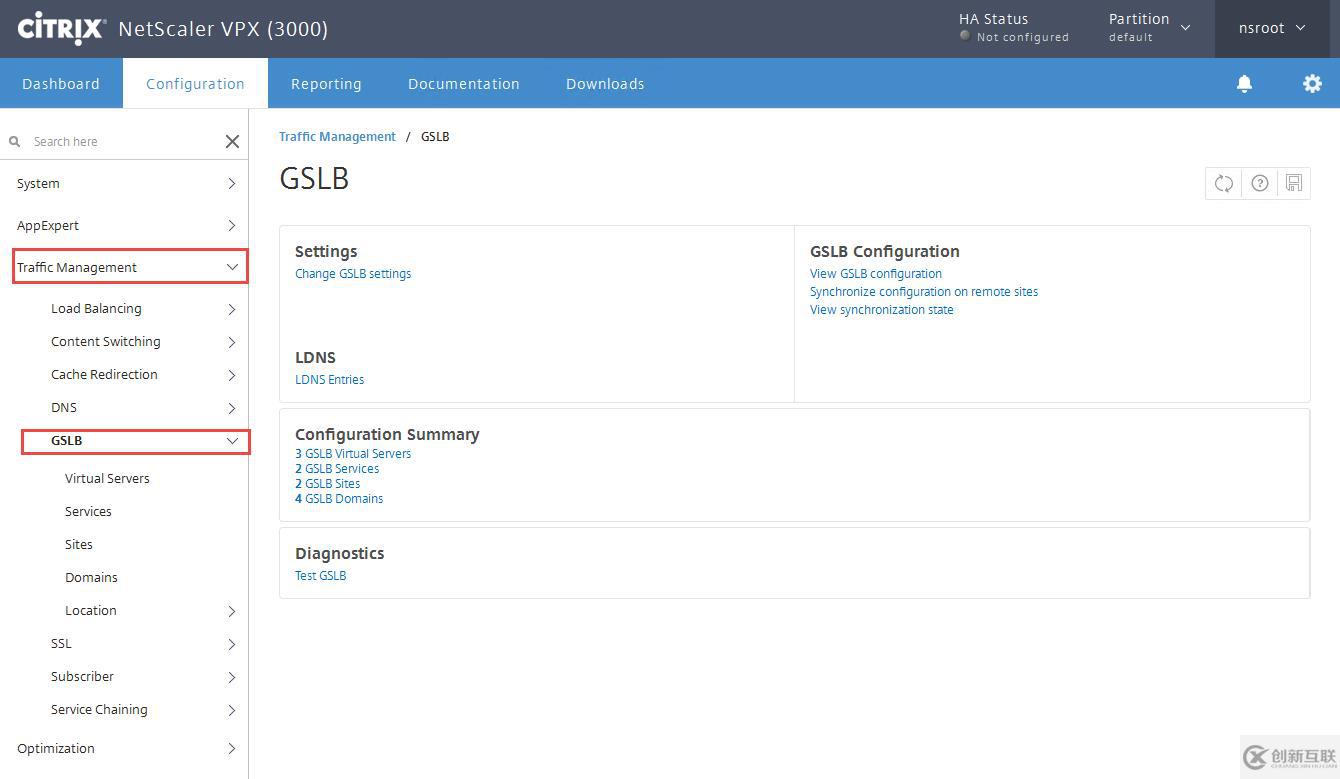Select Sites in the GSLB tree
The image size is (1340, 779).
point(79,545)
